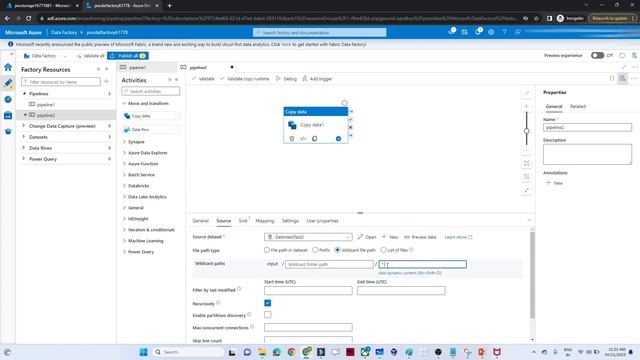Switch to the Mapping tab
Image resolution: width=640 pixels, height=360 pixels.
(264, 221)
